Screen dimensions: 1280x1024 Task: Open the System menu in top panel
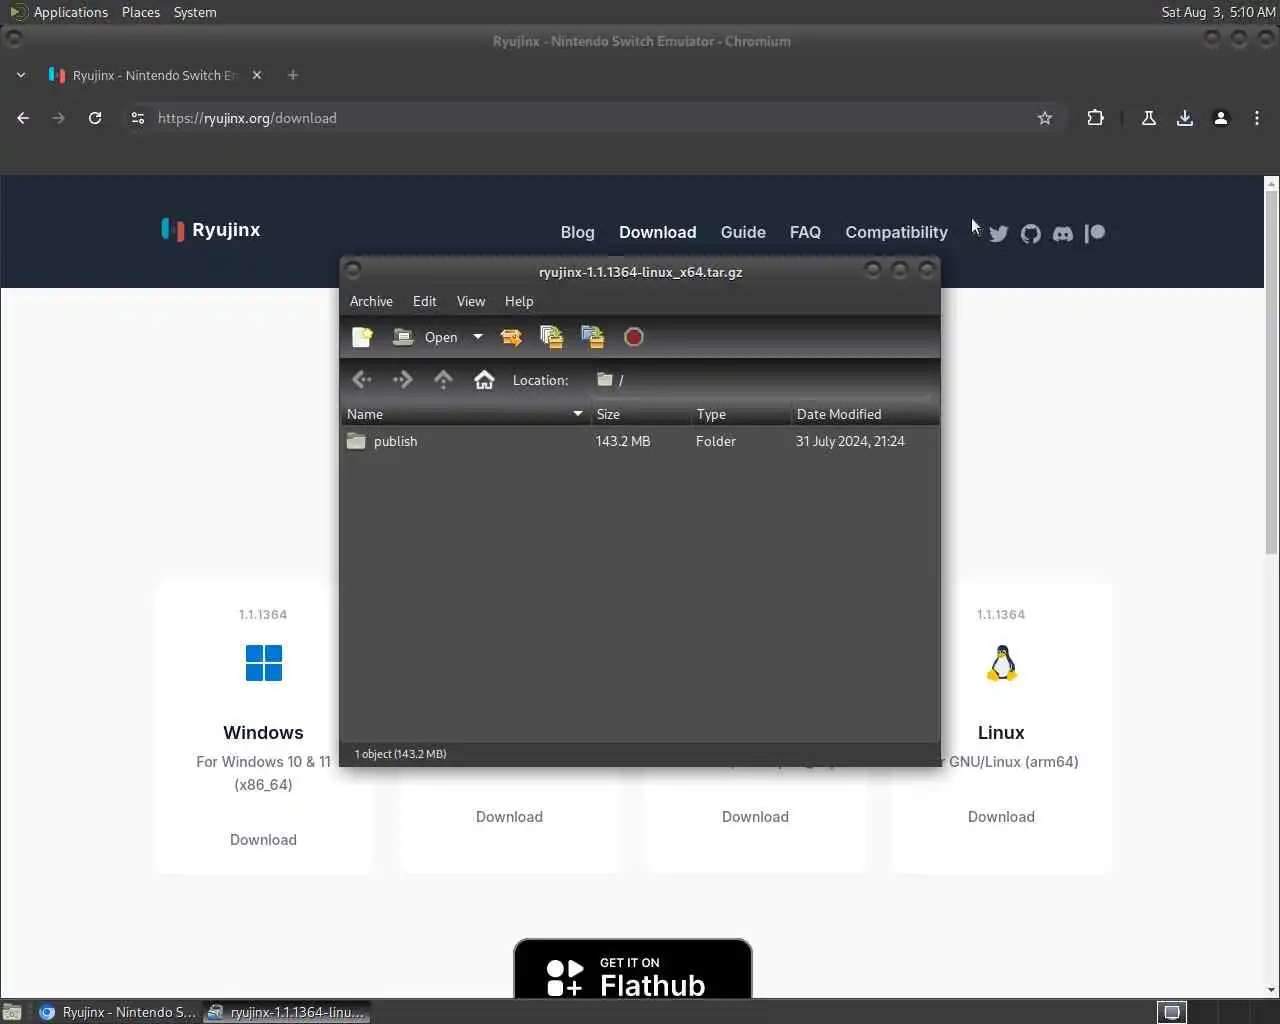tap(195, 12)
